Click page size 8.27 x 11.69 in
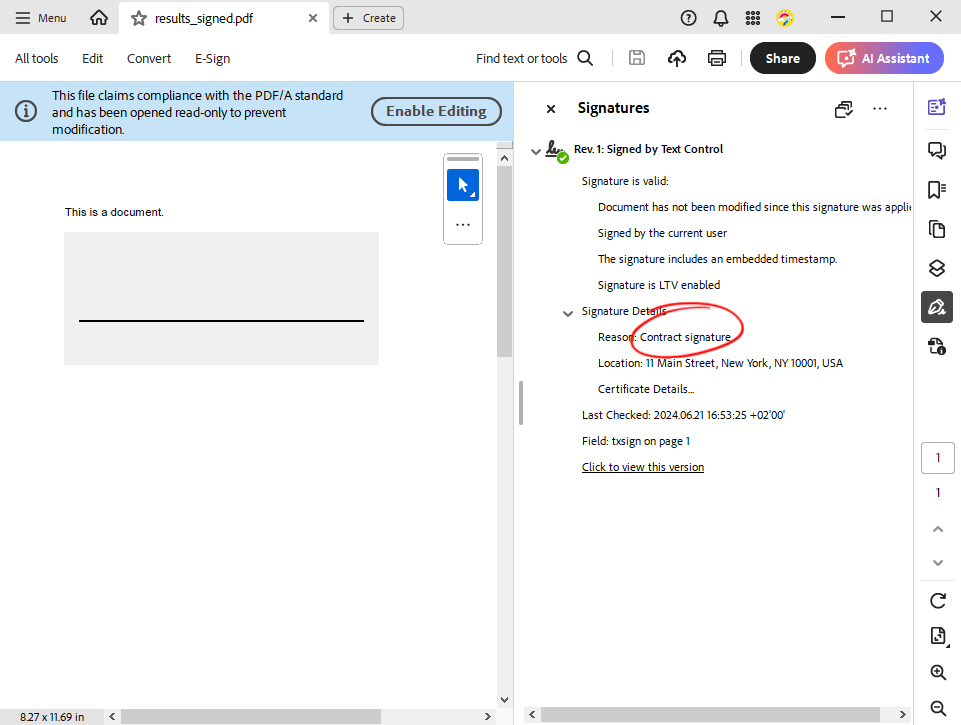Image resolution: width=961 pixels, height=725 pixels. coord(52,717)
